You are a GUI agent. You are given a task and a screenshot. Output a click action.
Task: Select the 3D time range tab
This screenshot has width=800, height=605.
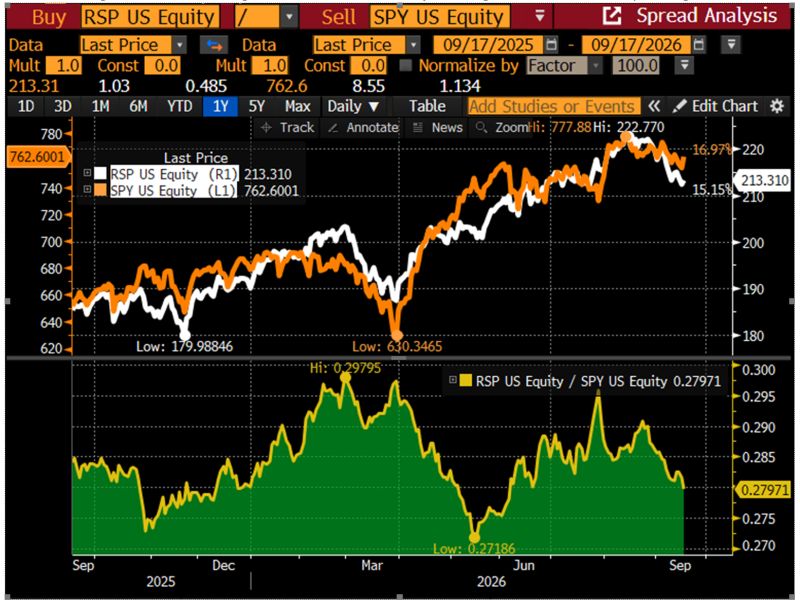(63, 106)
